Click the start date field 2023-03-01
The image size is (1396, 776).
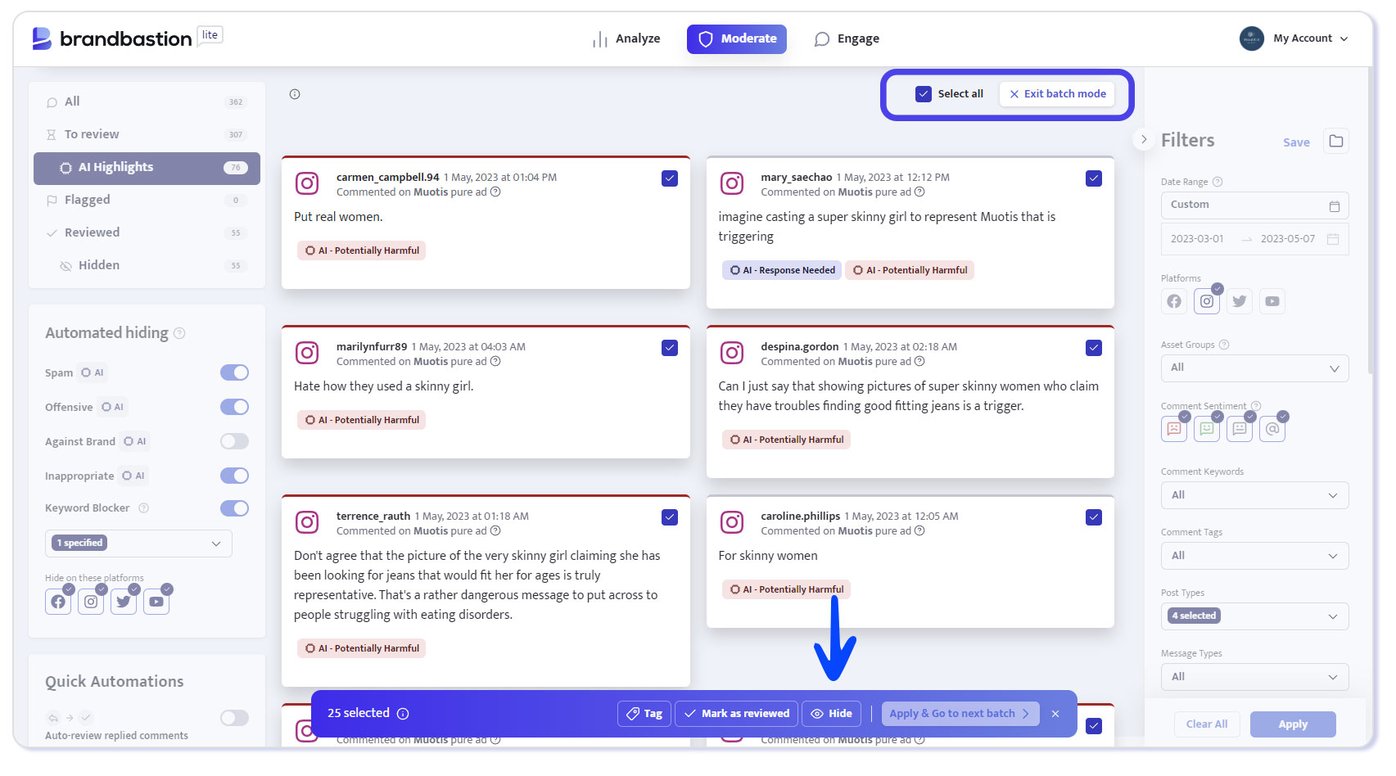[1197, 240]
